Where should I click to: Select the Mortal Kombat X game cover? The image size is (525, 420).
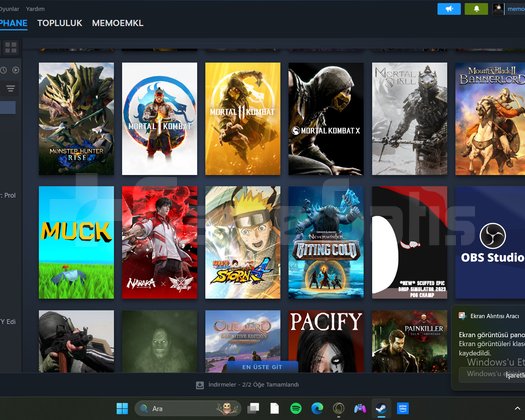click(326, 119)
